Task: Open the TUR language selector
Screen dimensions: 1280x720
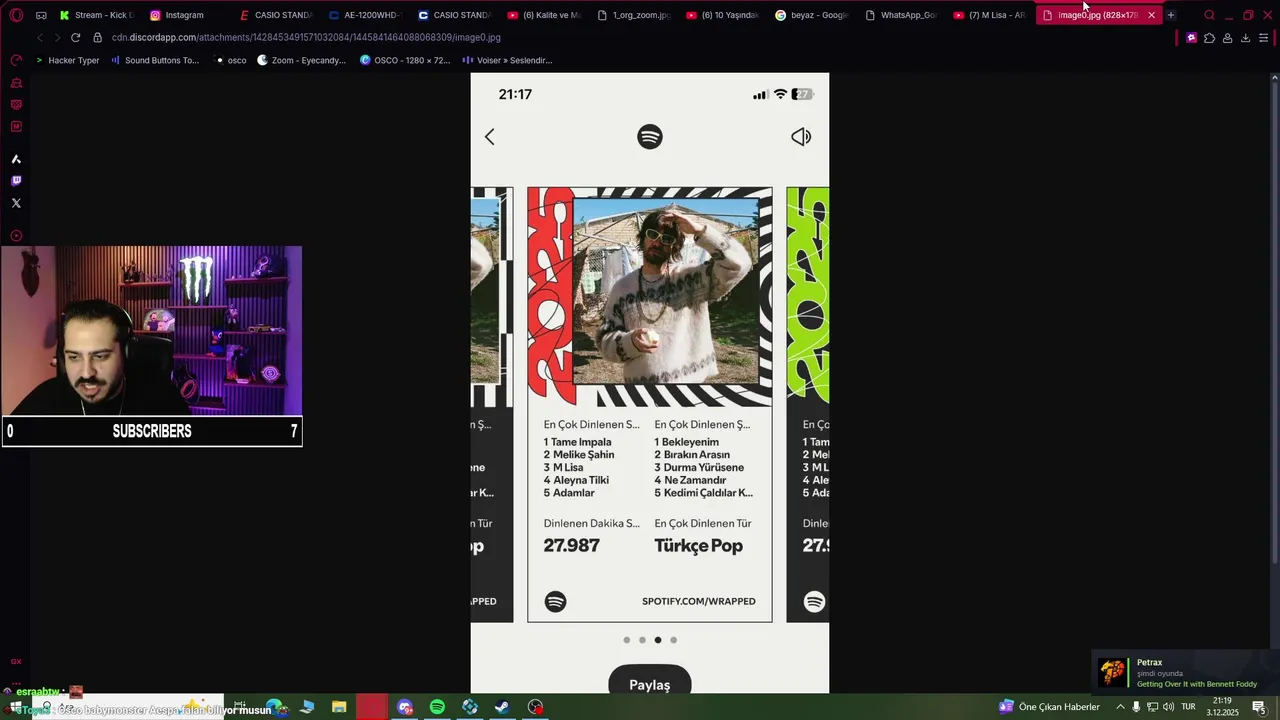Action: click(1188, 707)
